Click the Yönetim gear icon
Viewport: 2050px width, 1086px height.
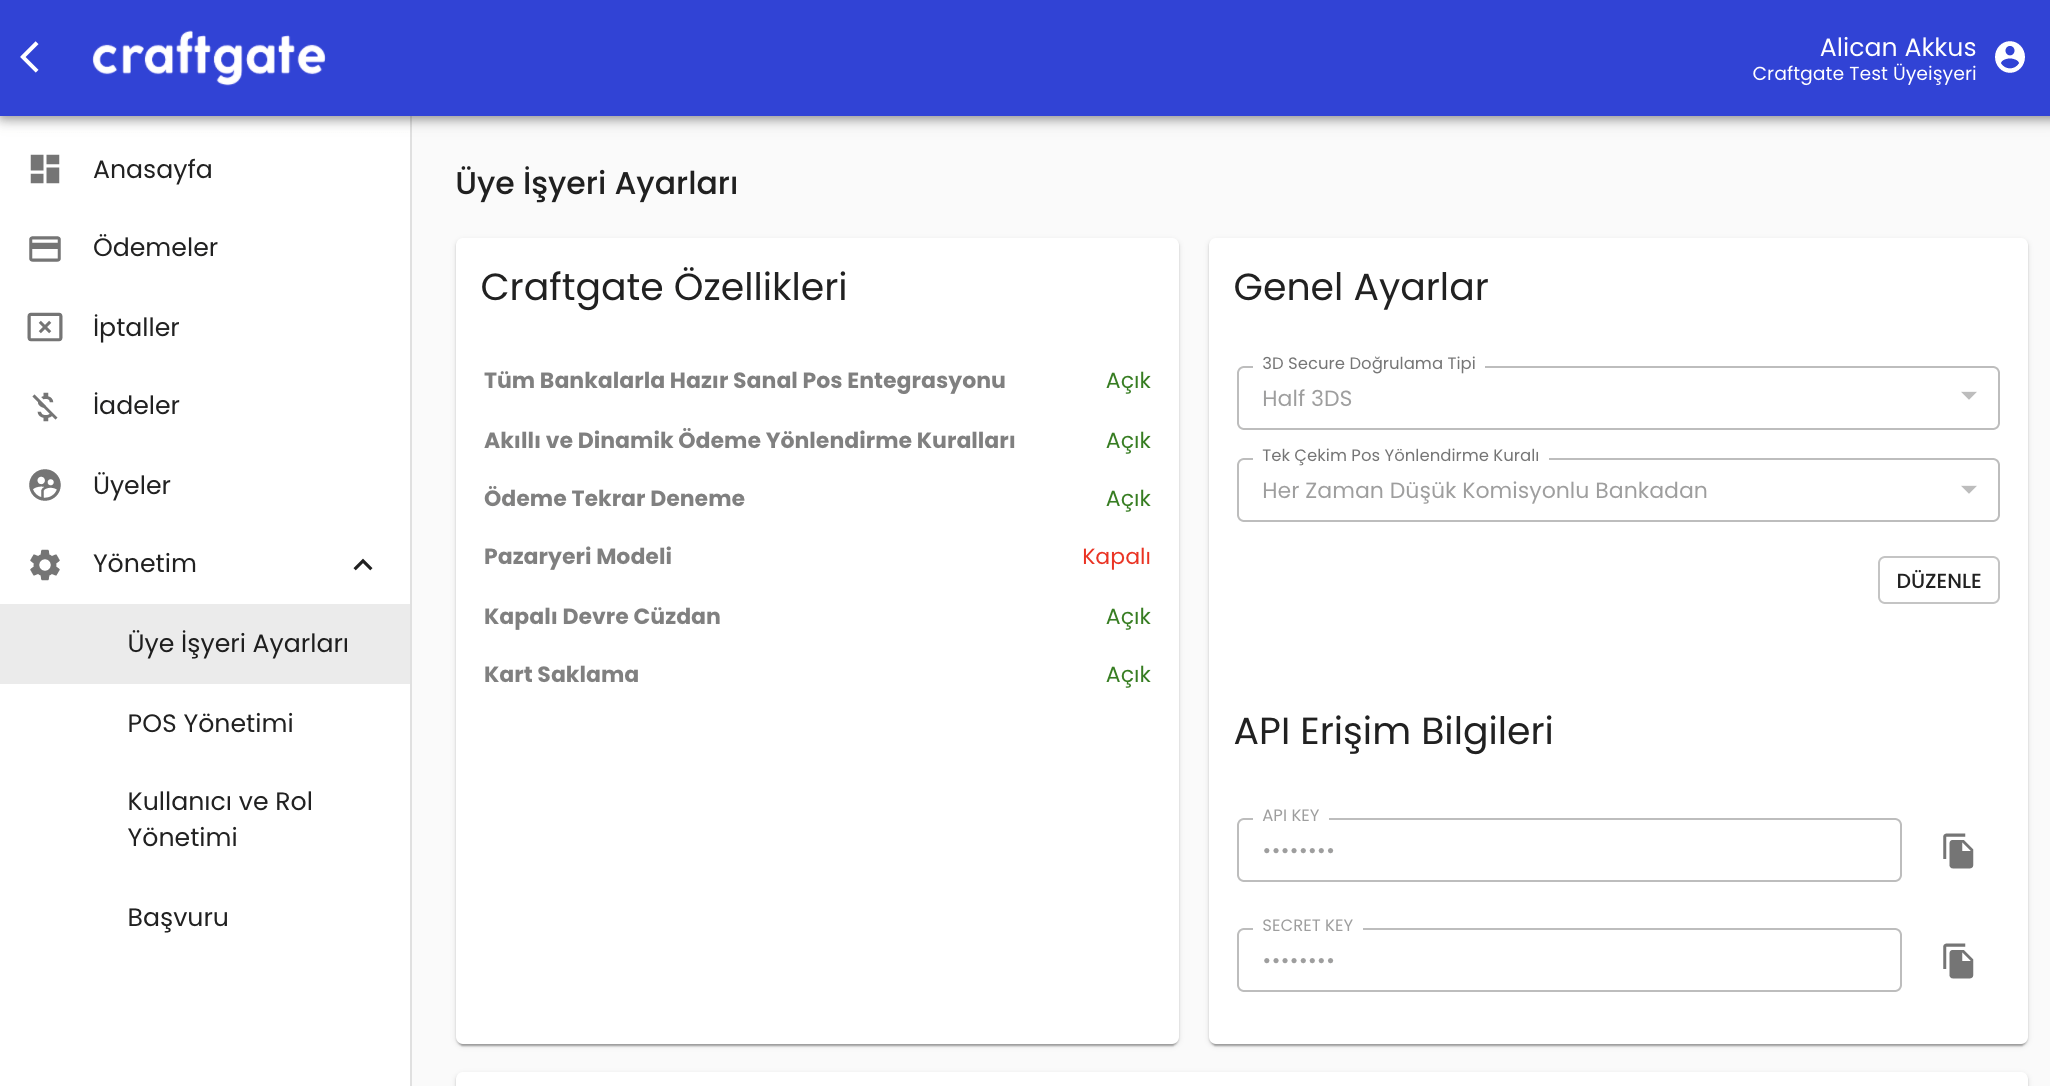[x=45, y=564]
